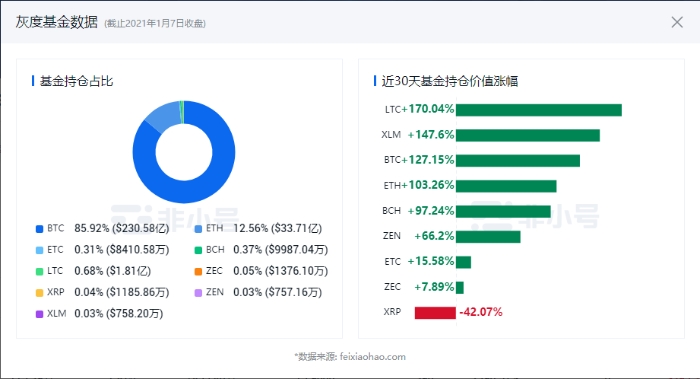Click the BTC blue legend swatch
The height and width of the screenshot is (379, 700).
[x=39, y=229]
